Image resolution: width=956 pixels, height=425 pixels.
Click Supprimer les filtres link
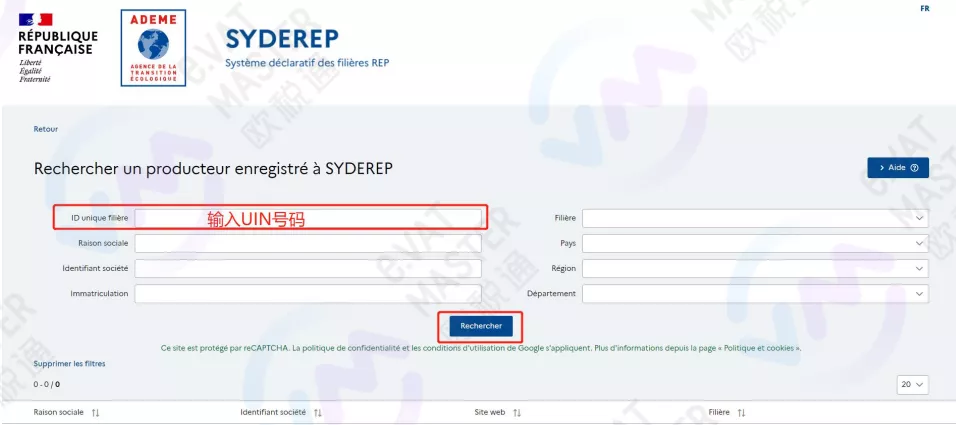point(70,364)
